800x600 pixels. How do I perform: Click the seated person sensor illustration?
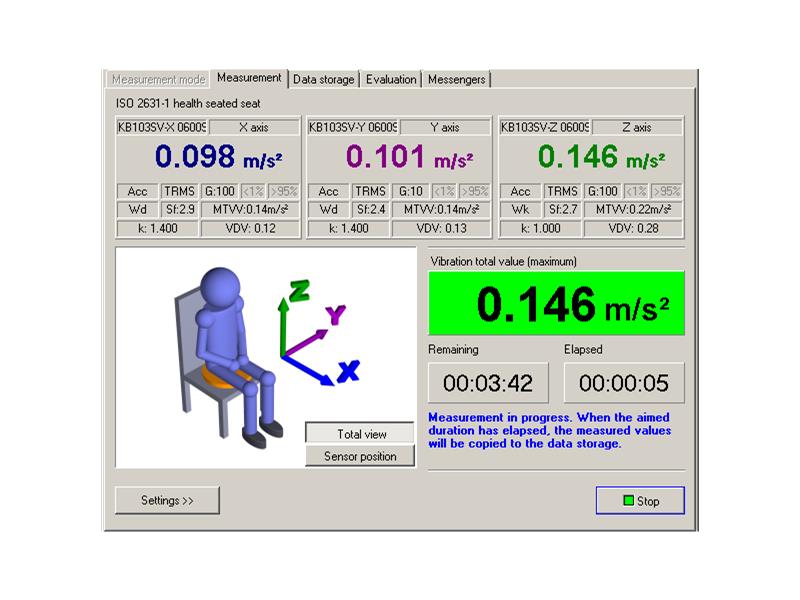click(x=227, y=357)
